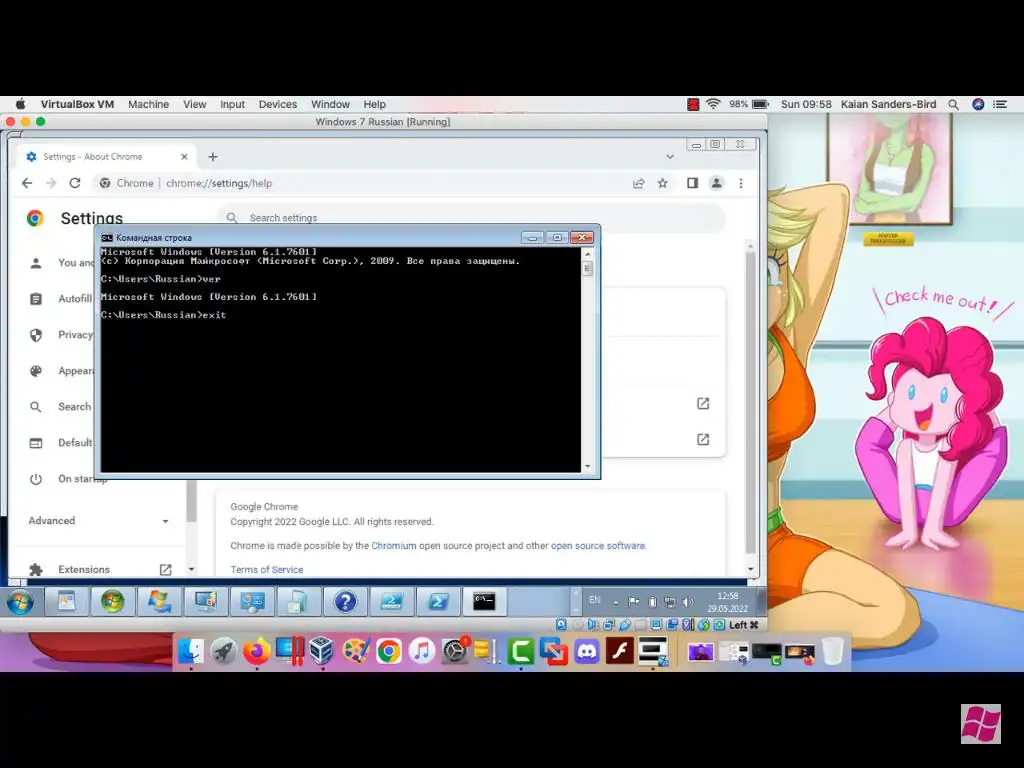
Task: Open a new Chrome tab
Action: coord(213,157)
